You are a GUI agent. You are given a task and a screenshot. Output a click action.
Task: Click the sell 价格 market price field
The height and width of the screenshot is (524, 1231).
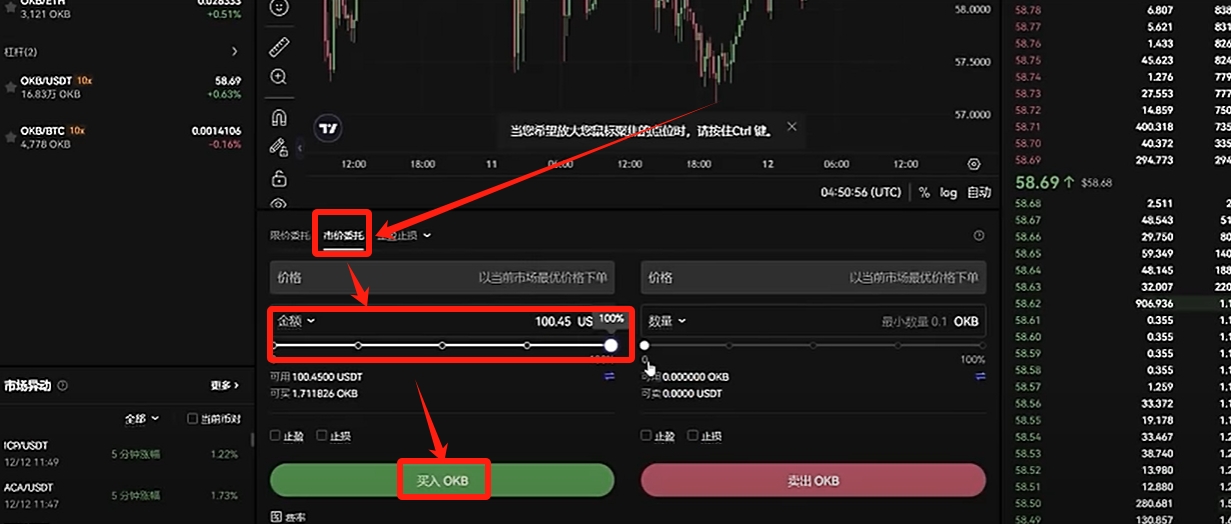[813, 277]
